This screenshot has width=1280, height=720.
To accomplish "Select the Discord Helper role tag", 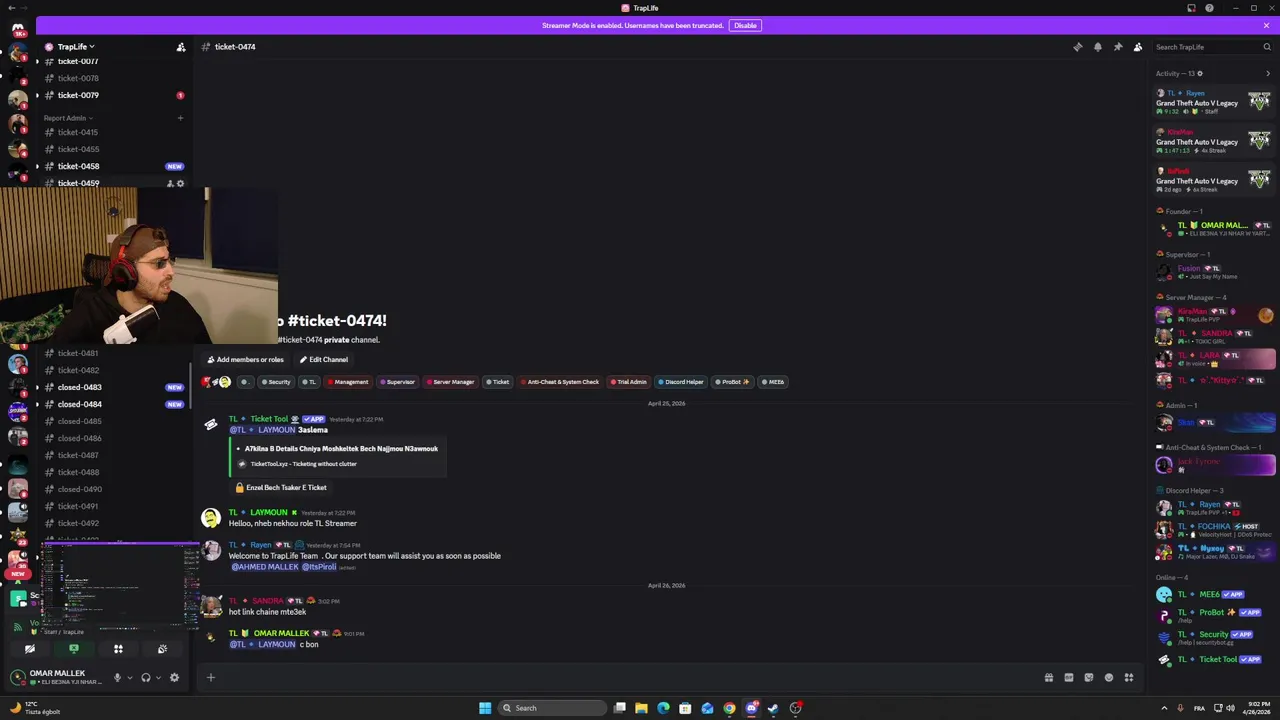I will coord(681,382).
